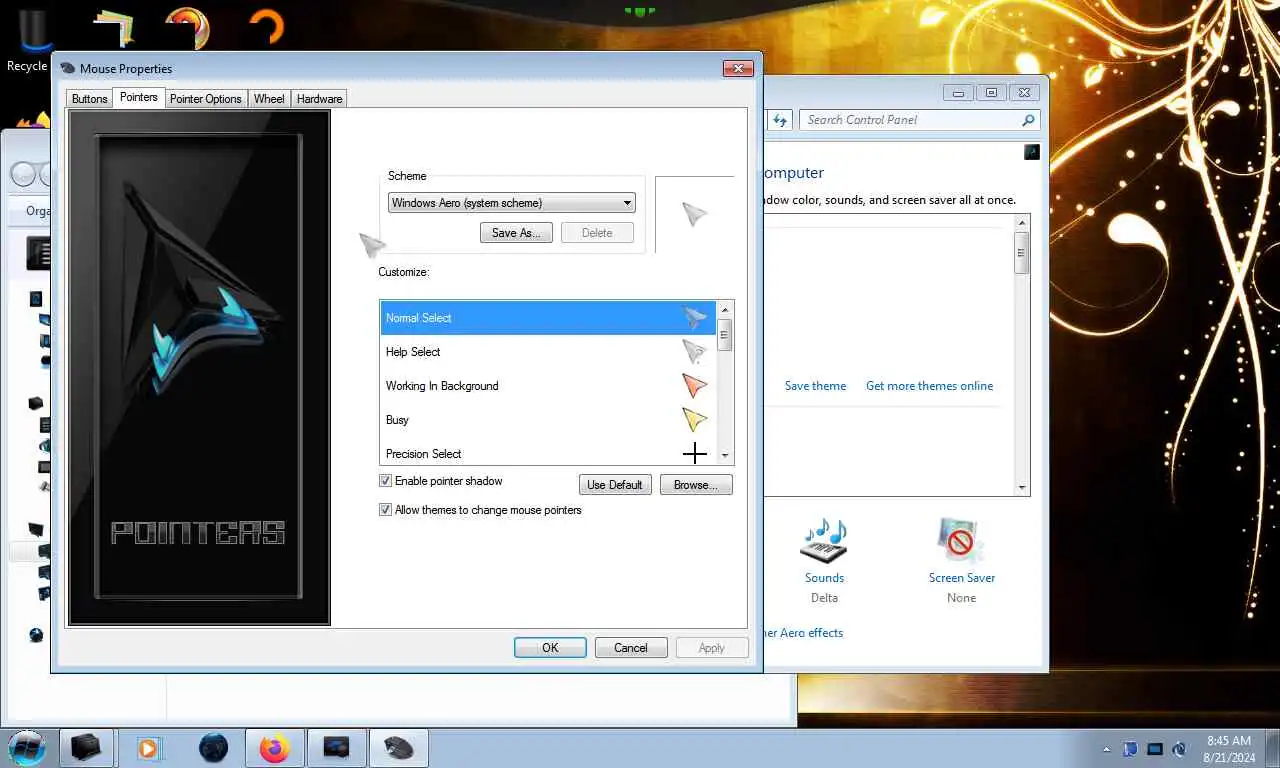Click the themes list scrollbar thumb
The height and width of the screenshot is (768, 1280).
coord(1022,253)
